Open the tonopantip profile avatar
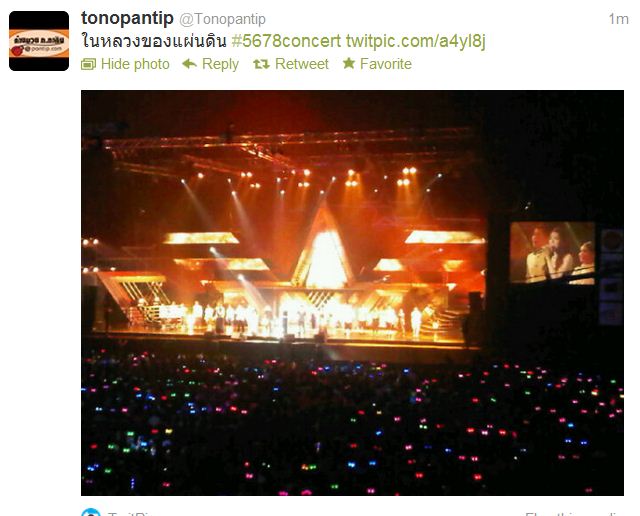Screen dimensions: 640x516 click(x=39, y=41)
